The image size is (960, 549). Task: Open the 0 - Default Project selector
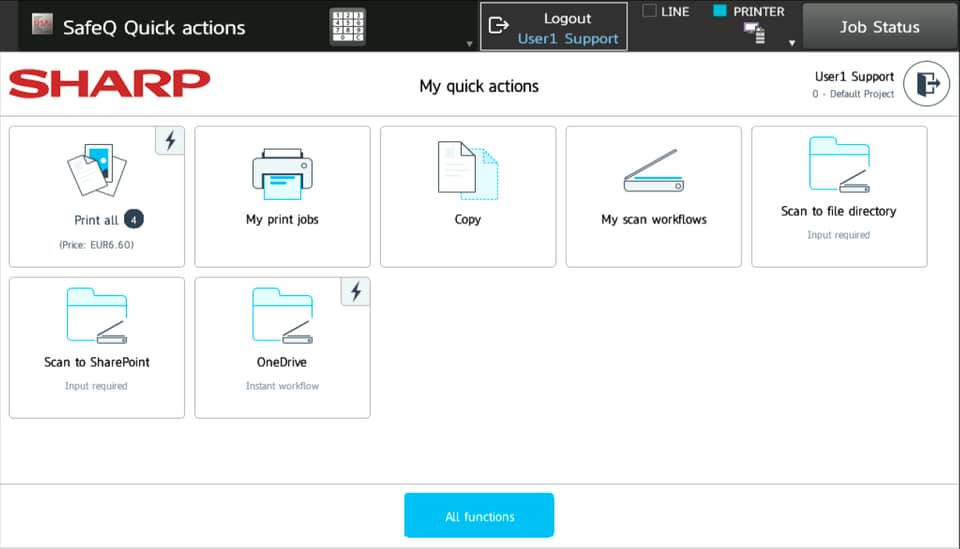tap(853, 94)
